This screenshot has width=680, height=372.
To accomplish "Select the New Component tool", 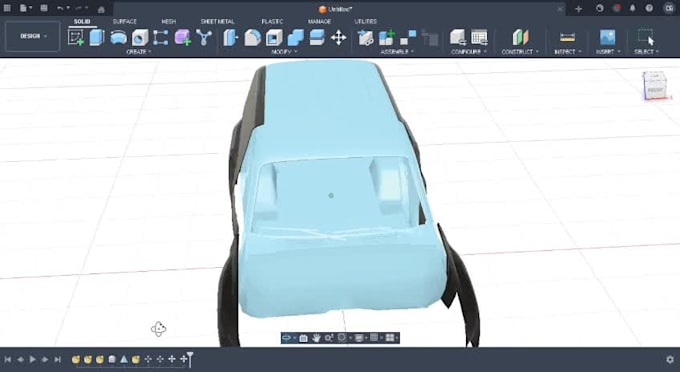I will 366,38.
